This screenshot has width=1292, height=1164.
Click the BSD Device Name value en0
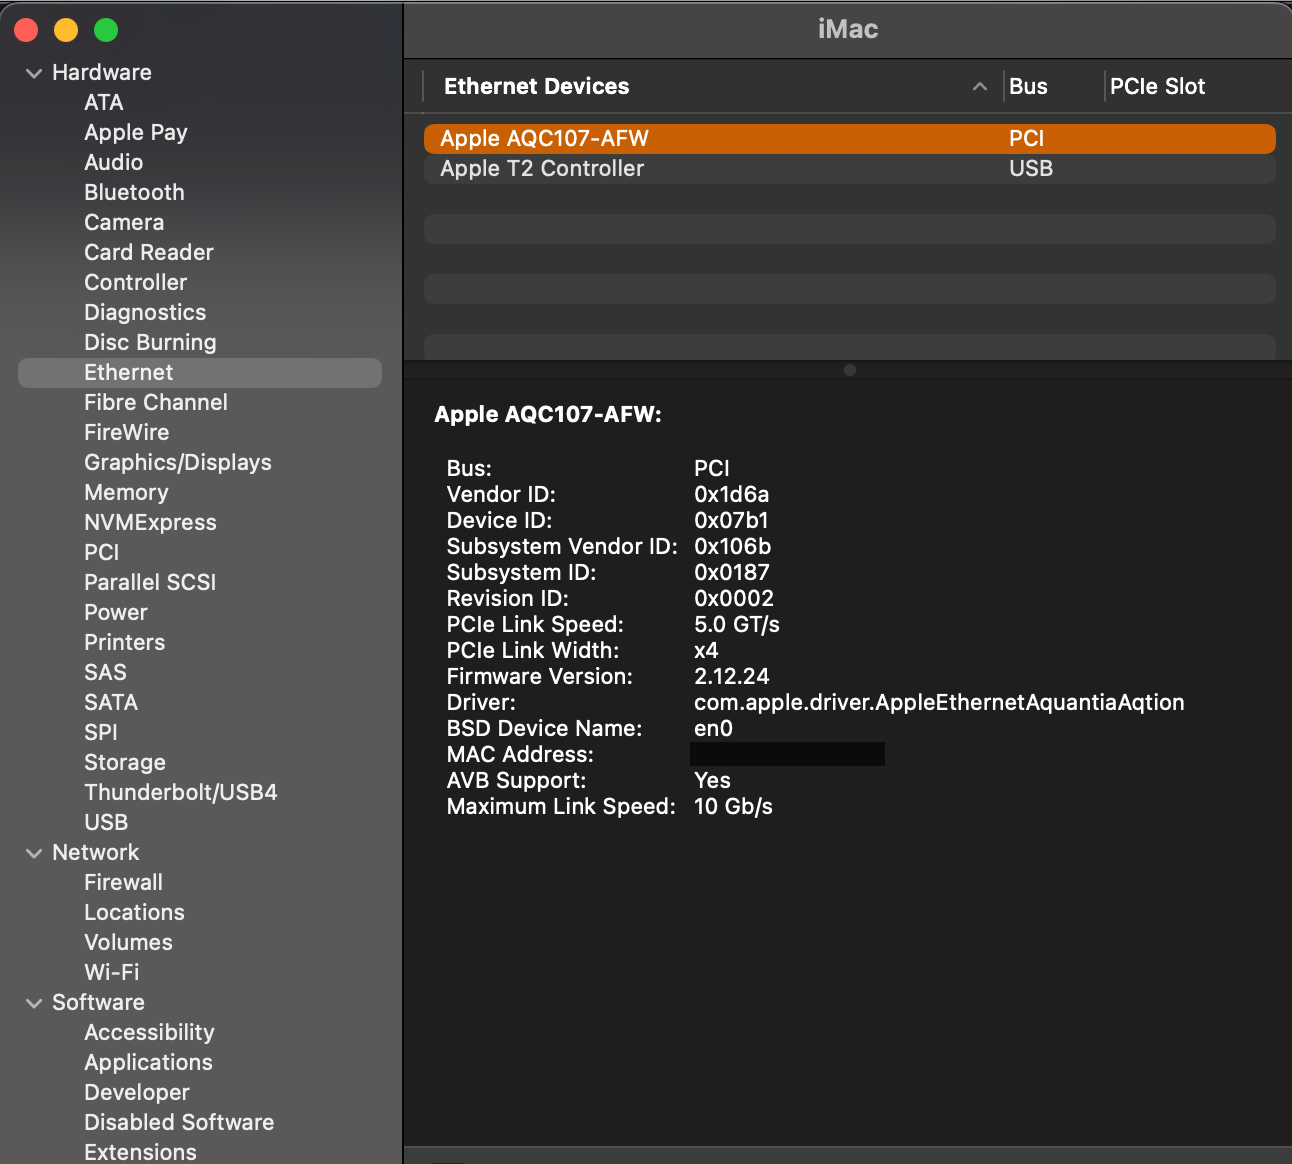click(714, 729)
